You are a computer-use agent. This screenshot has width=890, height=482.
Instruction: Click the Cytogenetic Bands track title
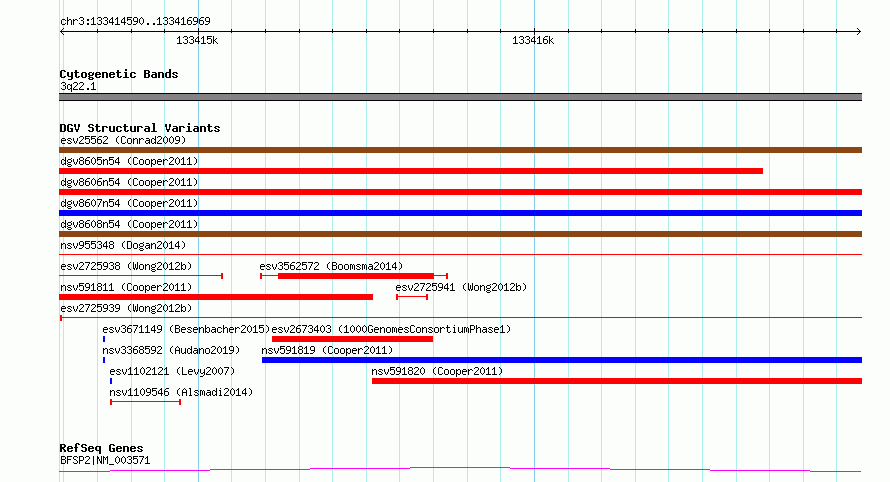tap(119, 74)
